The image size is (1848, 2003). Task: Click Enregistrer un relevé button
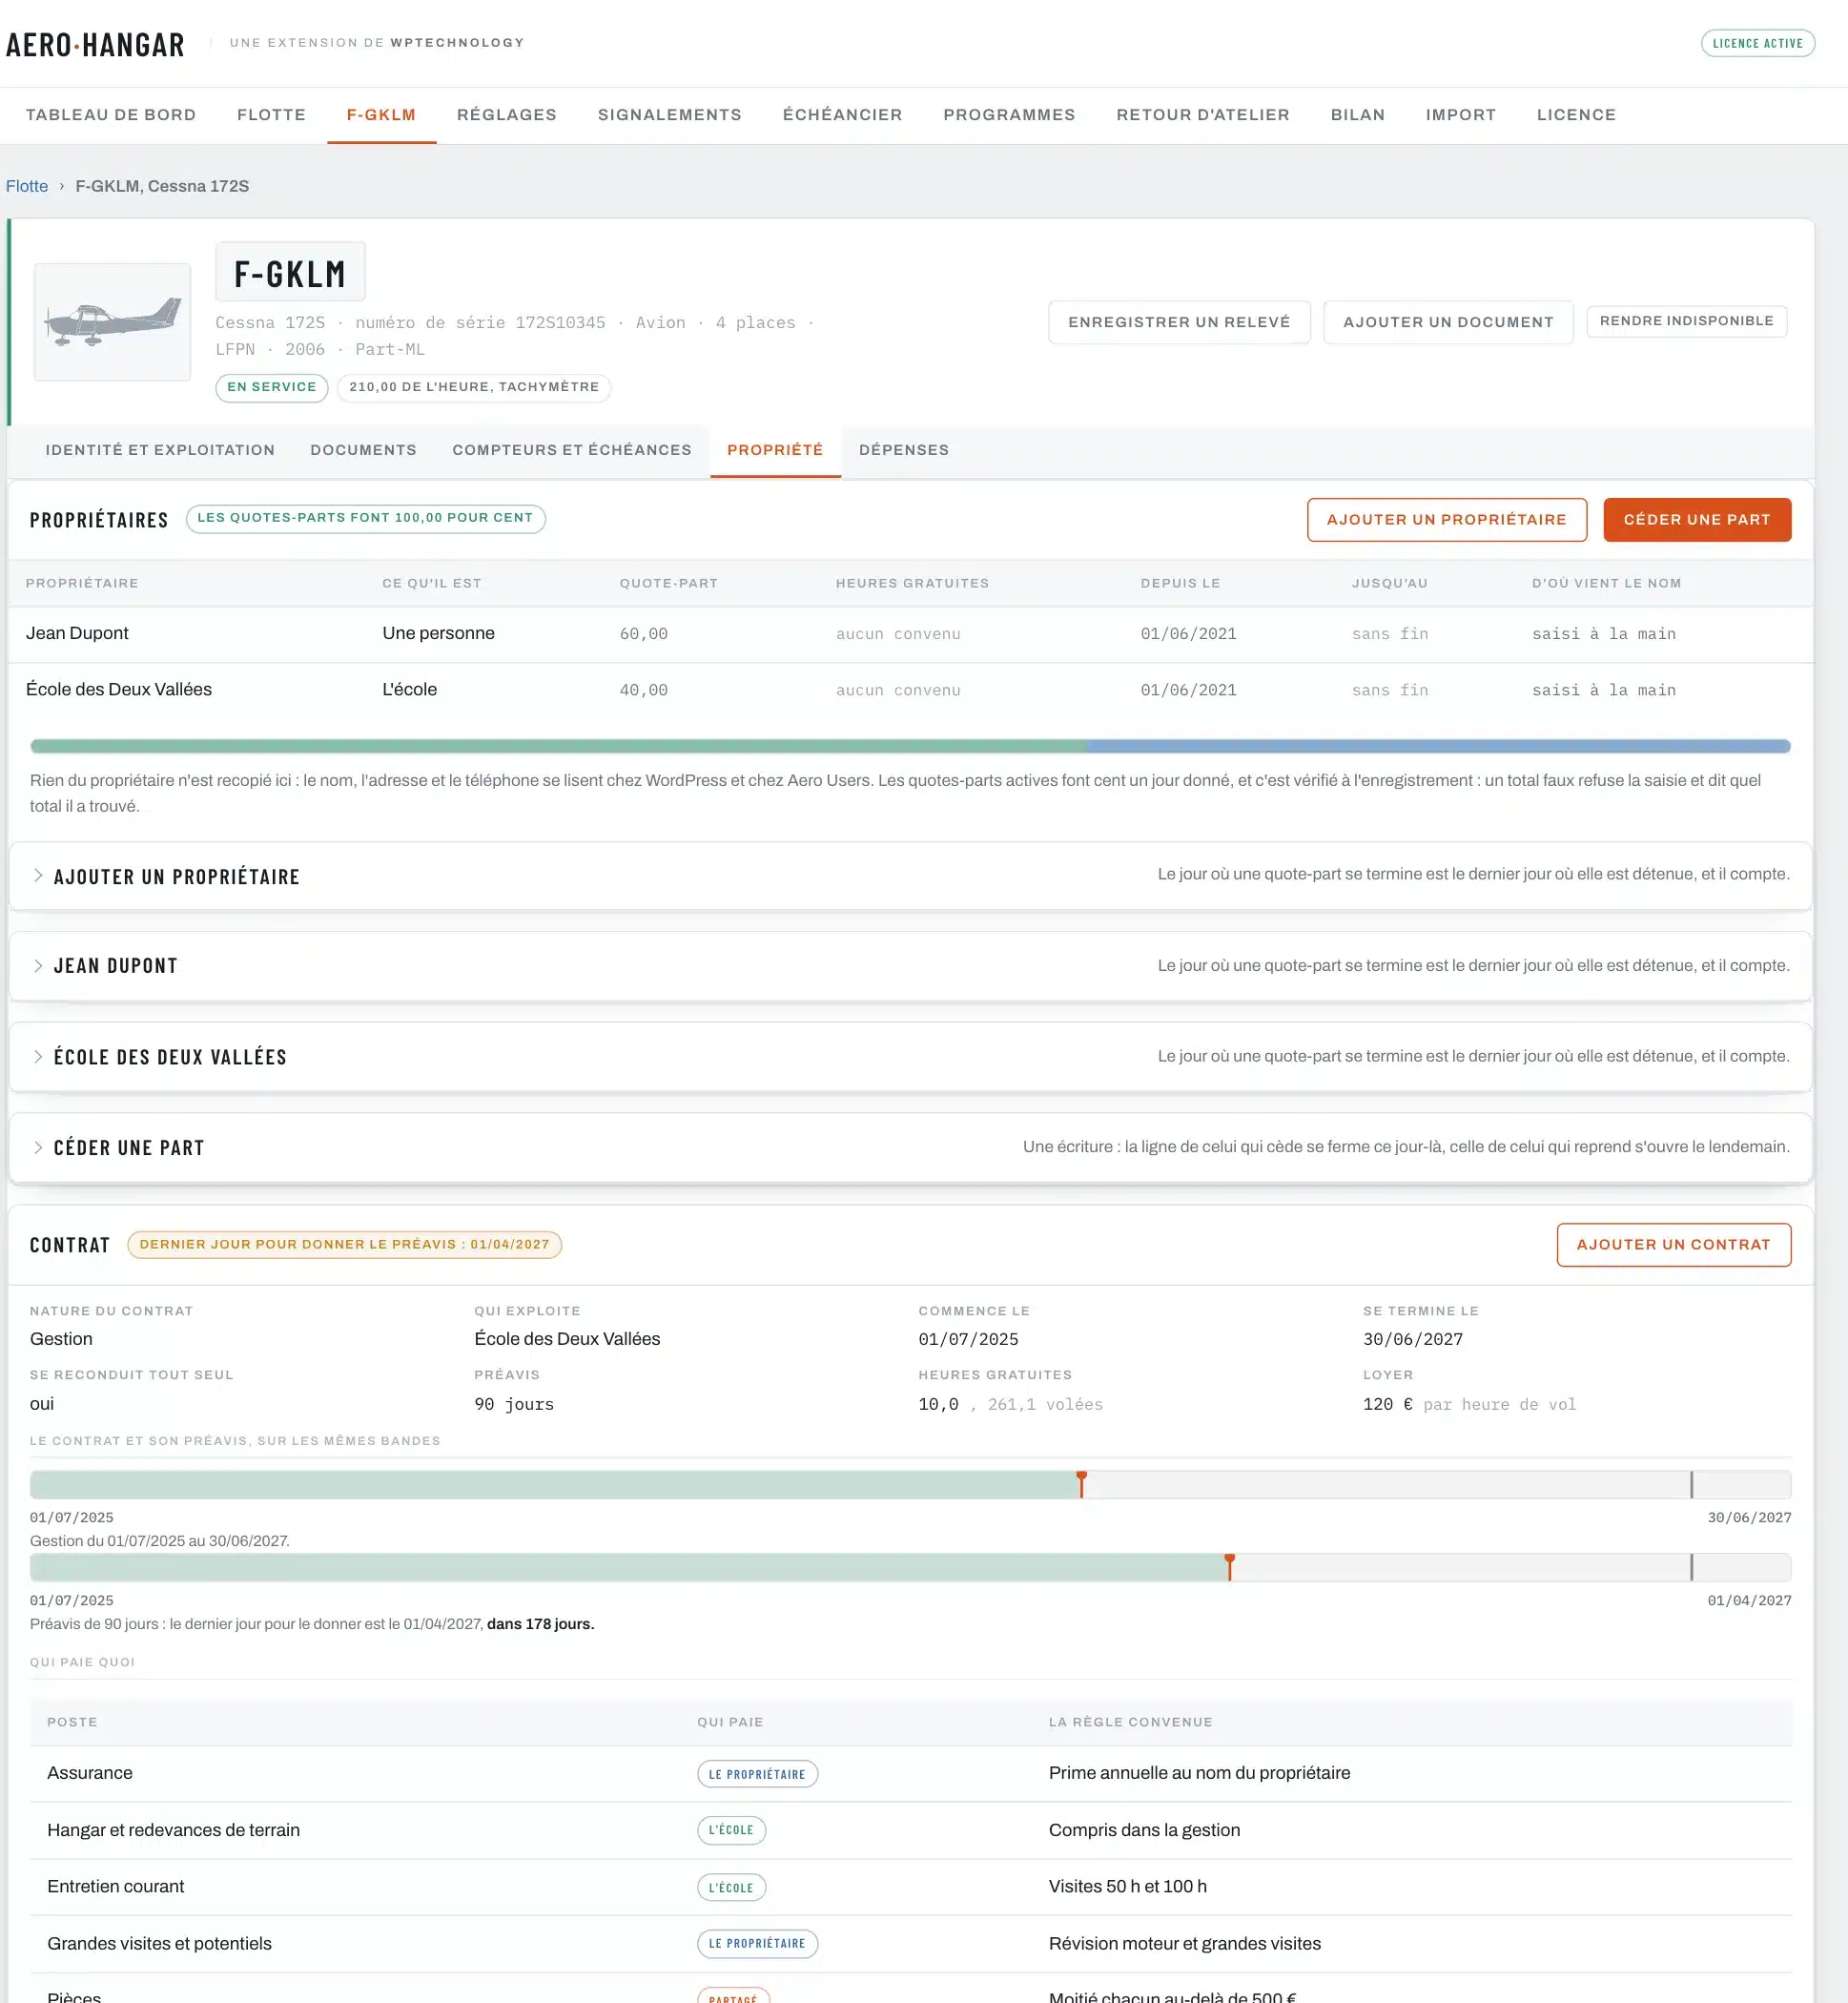point(1179,322)
